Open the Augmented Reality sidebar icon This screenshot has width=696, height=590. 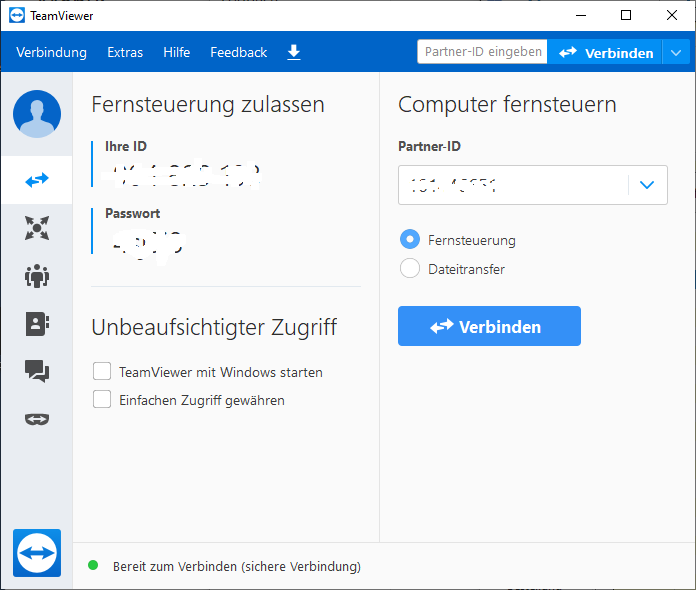[x=37, y=419]
